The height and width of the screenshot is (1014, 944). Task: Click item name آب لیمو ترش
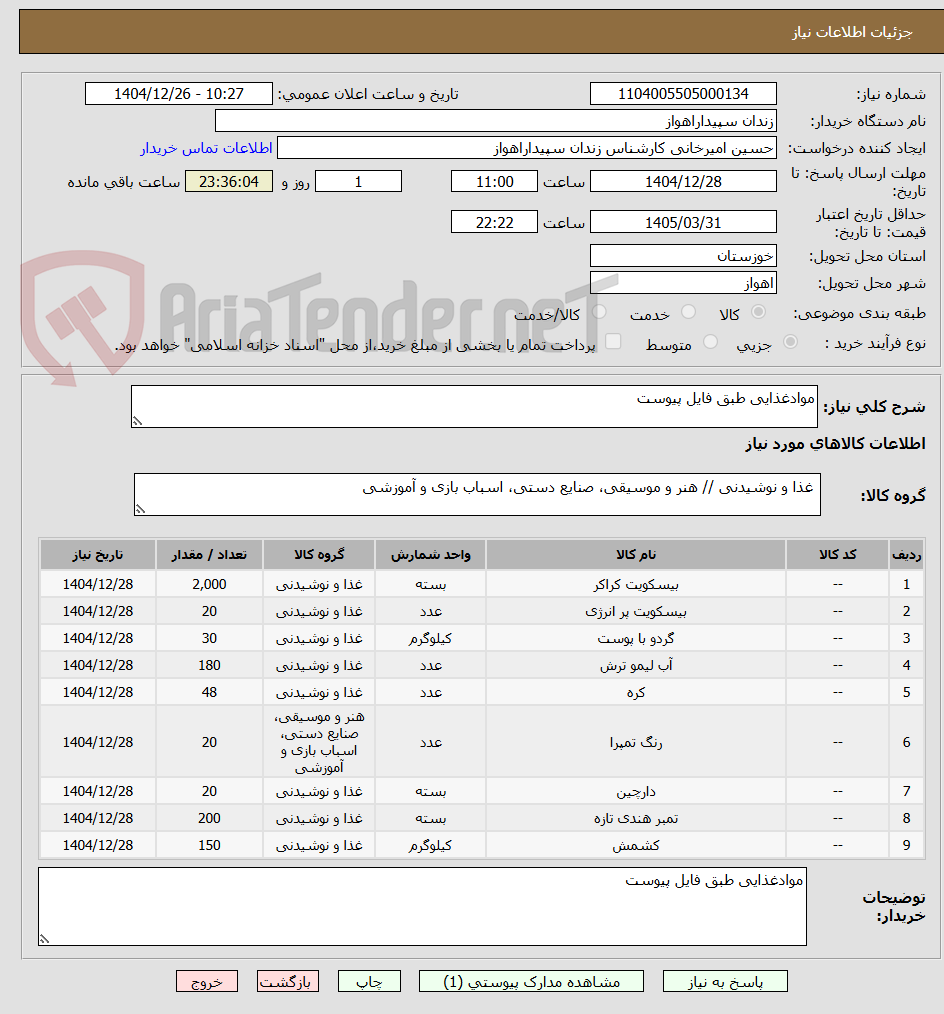coord(636,665)
